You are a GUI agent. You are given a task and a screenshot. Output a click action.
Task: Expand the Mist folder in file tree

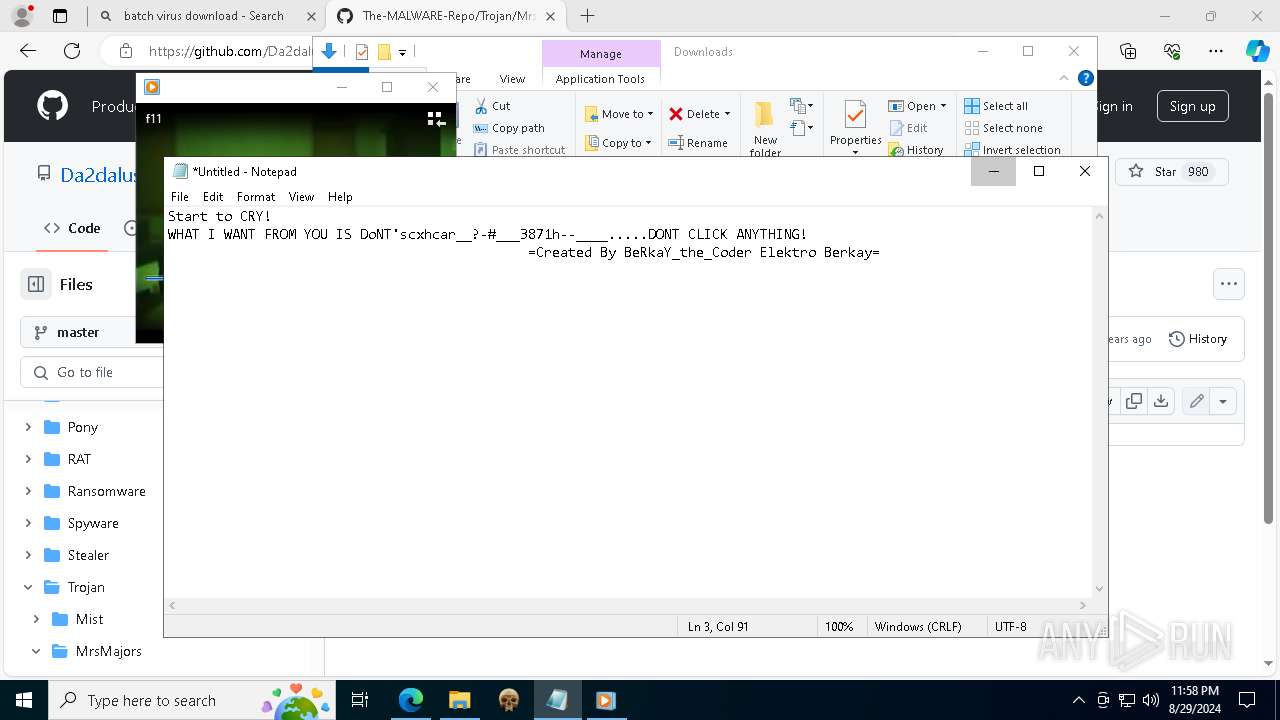click(36, 619)
